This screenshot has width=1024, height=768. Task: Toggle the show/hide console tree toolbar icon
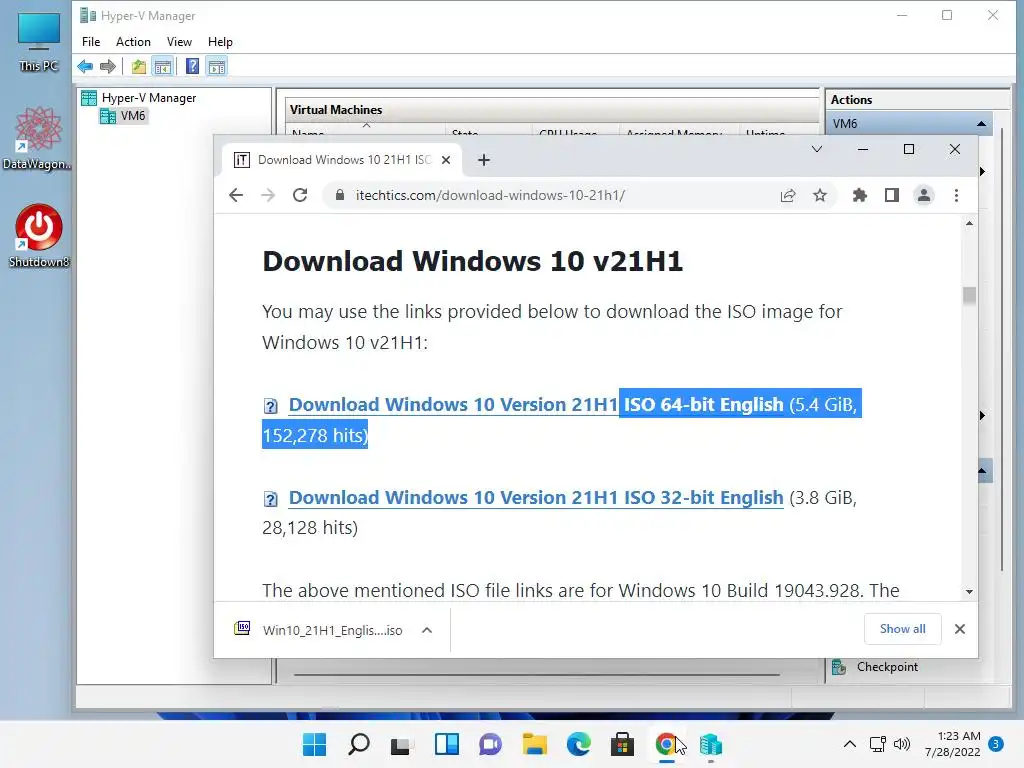(x=163, y=67)
